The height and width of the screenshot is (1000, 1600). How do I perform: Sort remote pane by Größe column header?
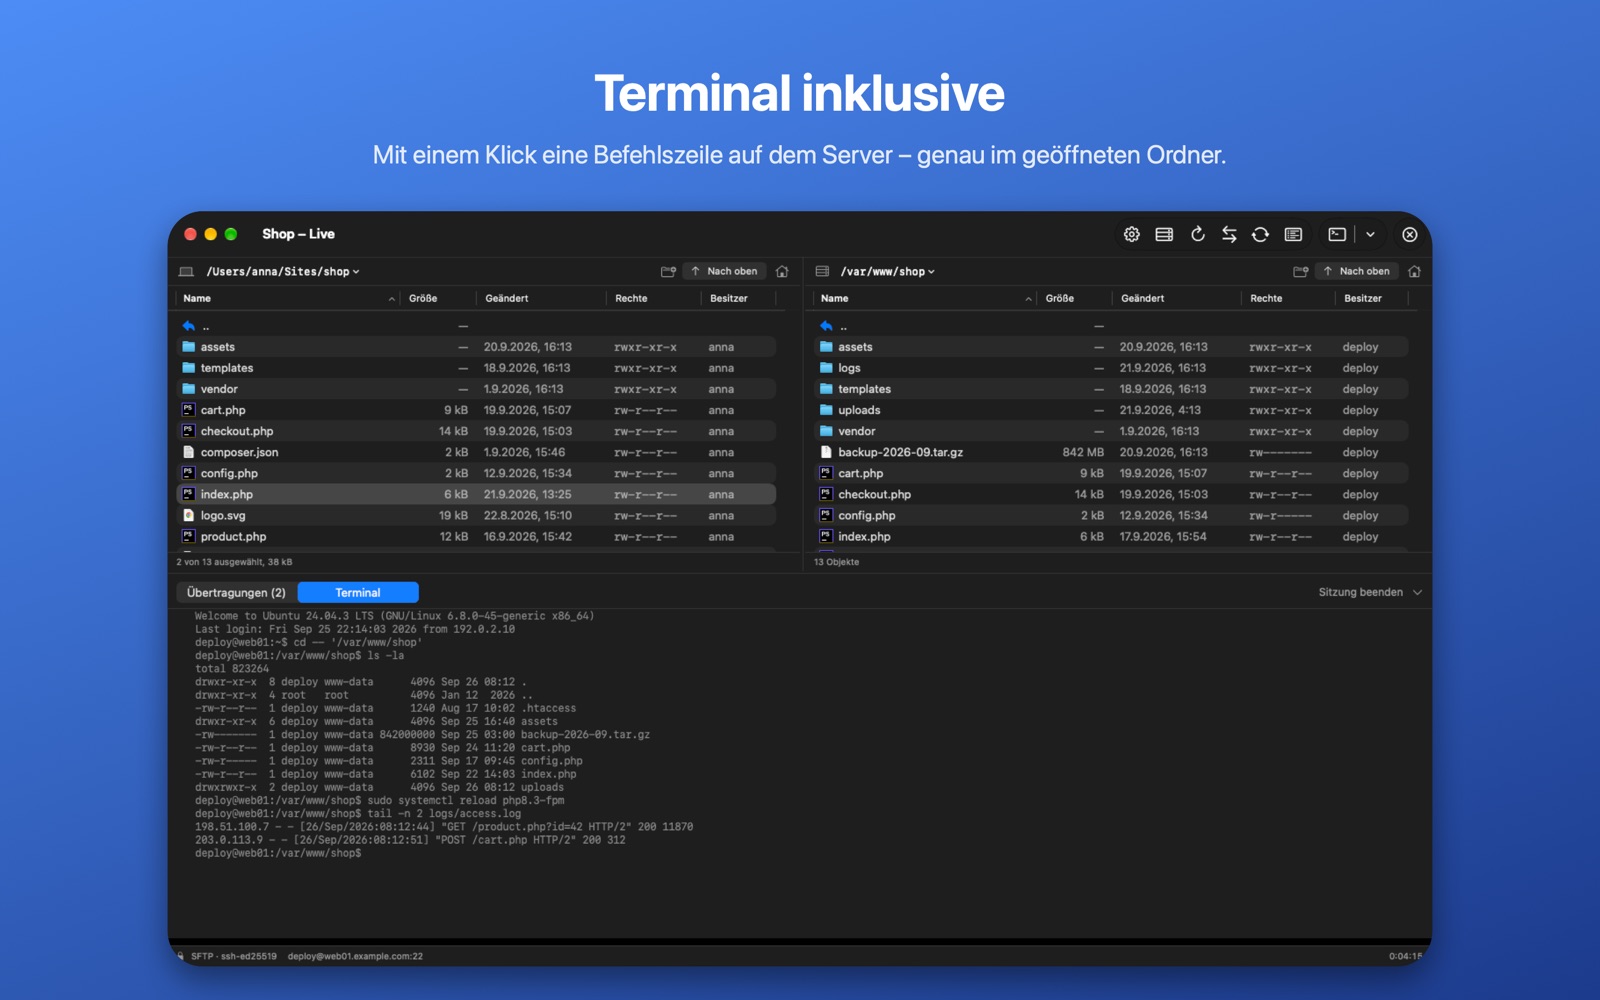pos(1074,298)
